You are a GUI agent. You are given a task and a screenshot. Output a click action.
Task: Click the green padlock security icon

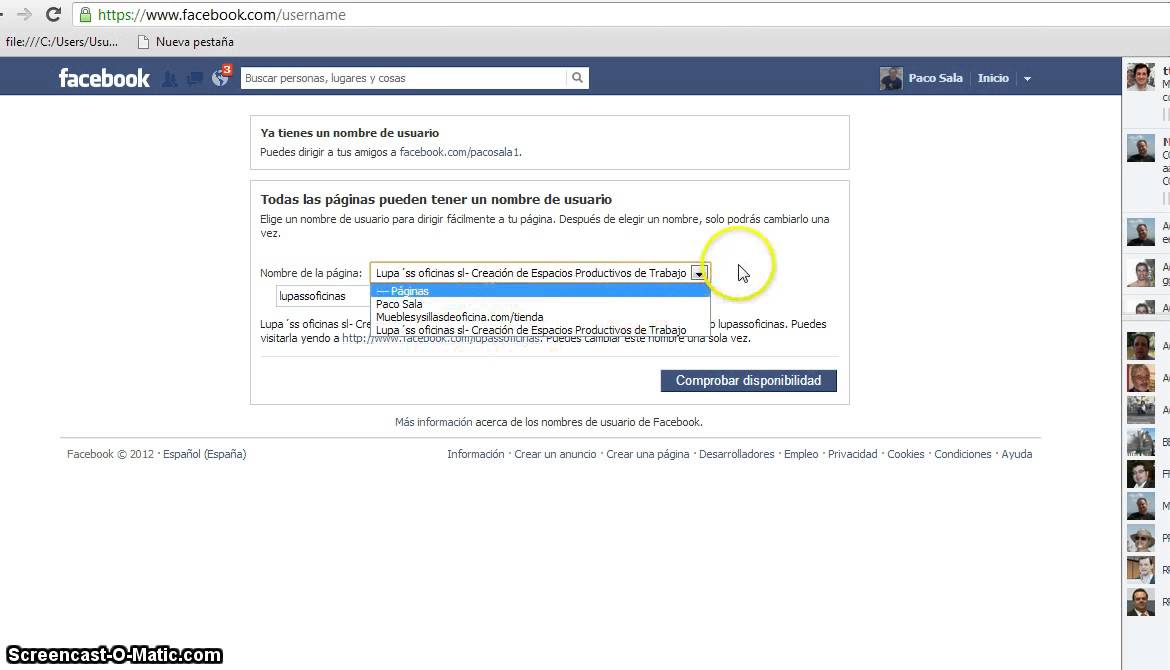click(x=85, y=14)
